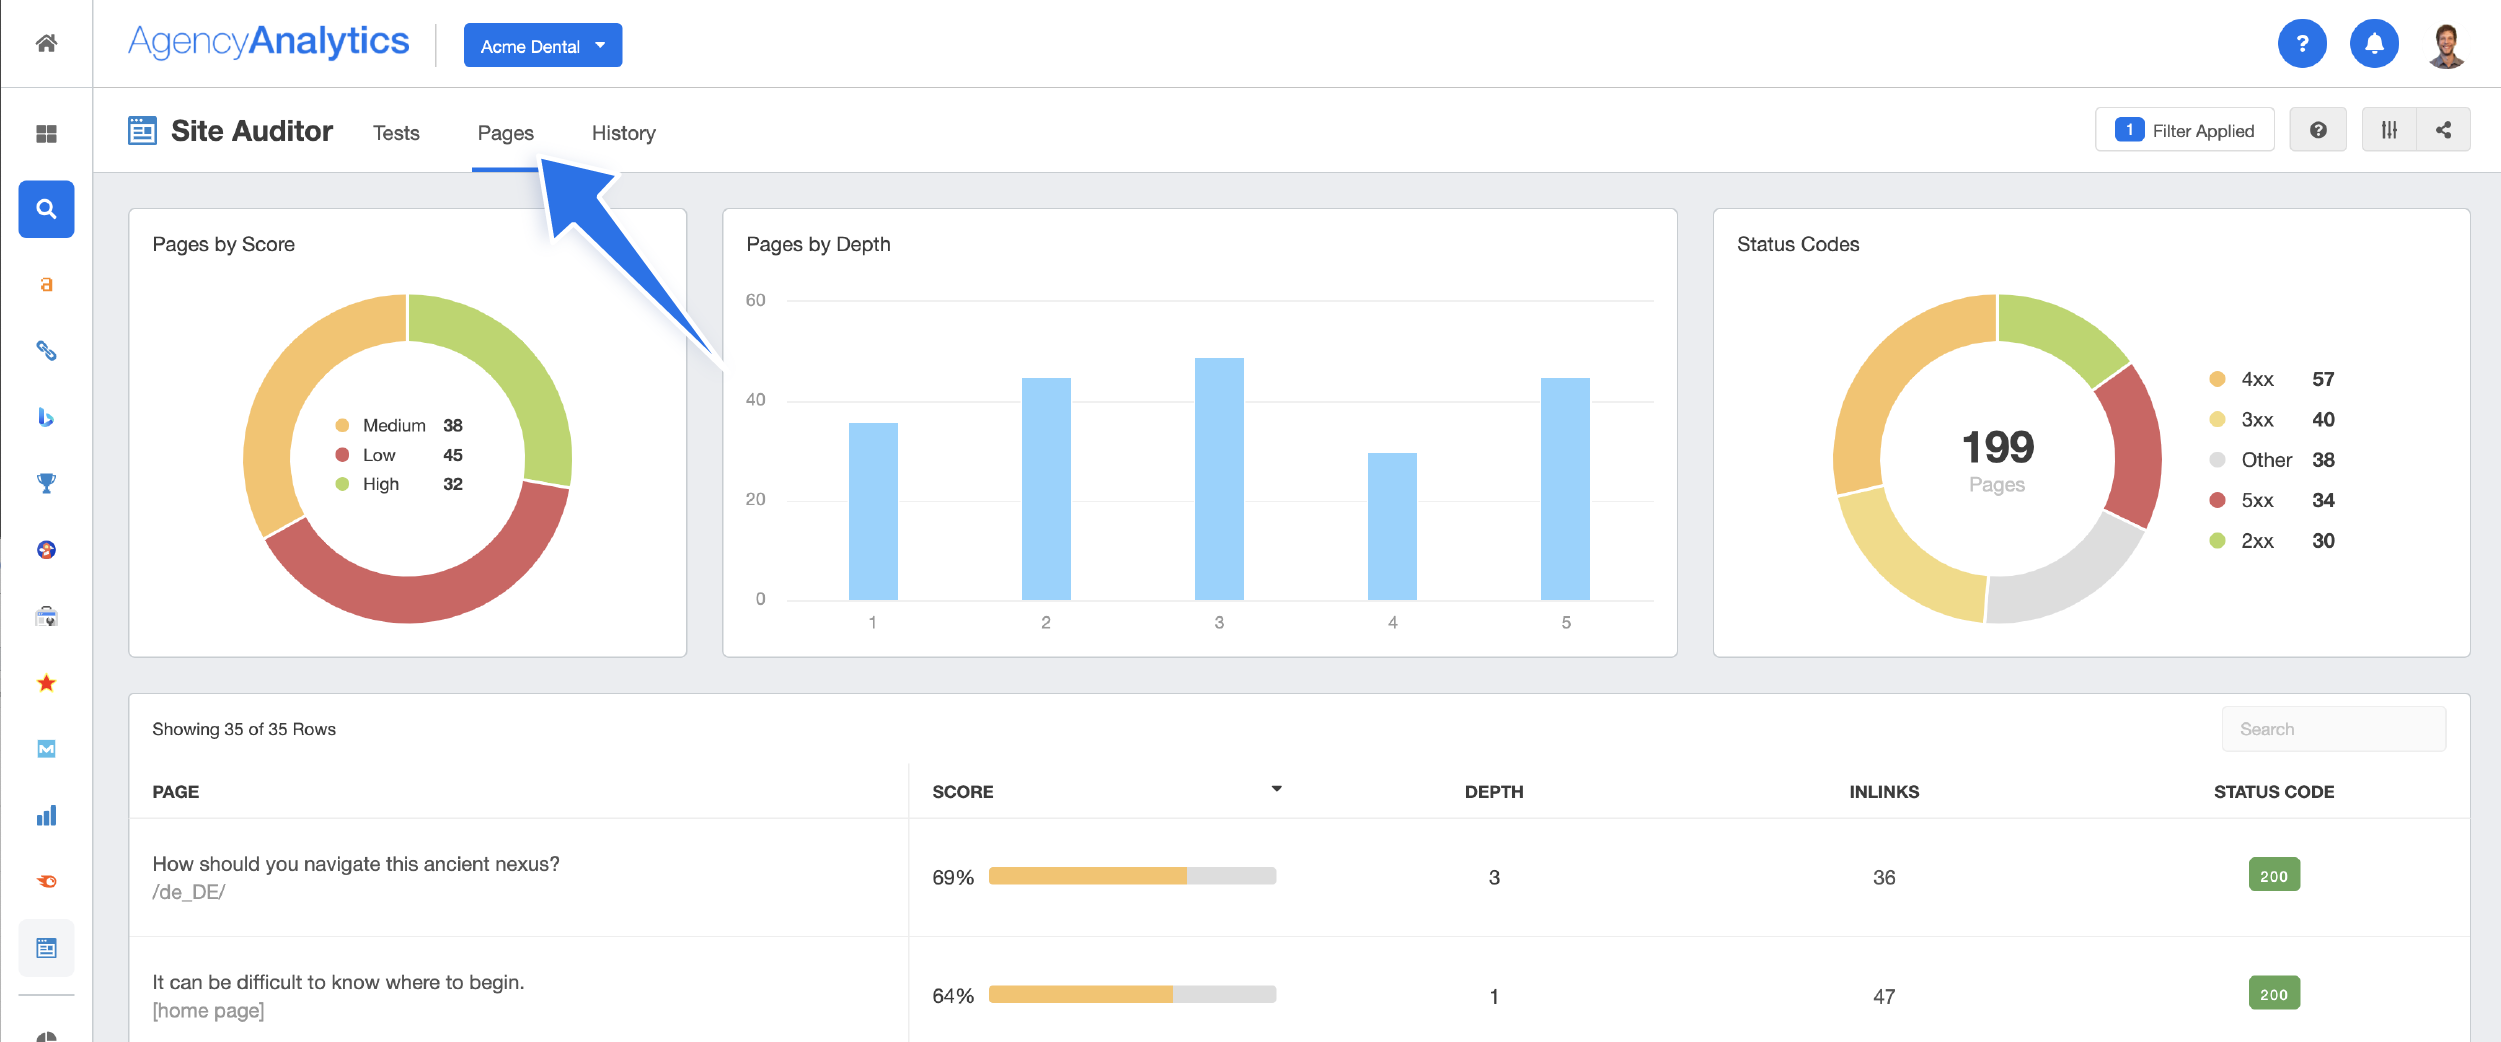Open the share options for Site Auditor
Viewport: 2501px width, 1042px height.
click(2444, 129)
